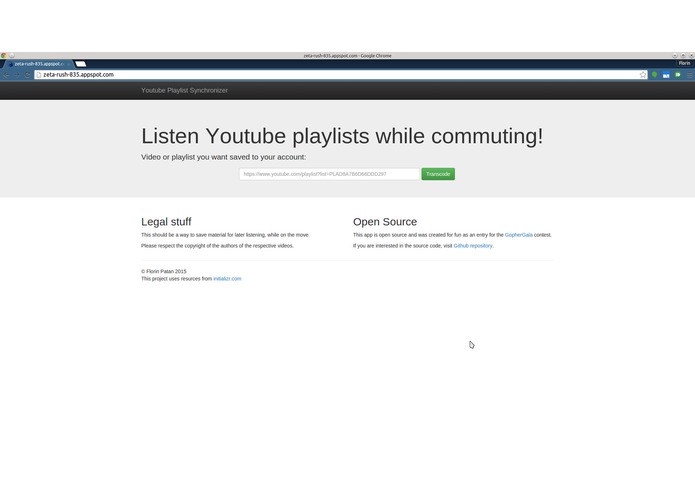The height and width of the screenshot is (494, 695).
Task: Reload the page with the refresh icon
Action: [27, 75]
